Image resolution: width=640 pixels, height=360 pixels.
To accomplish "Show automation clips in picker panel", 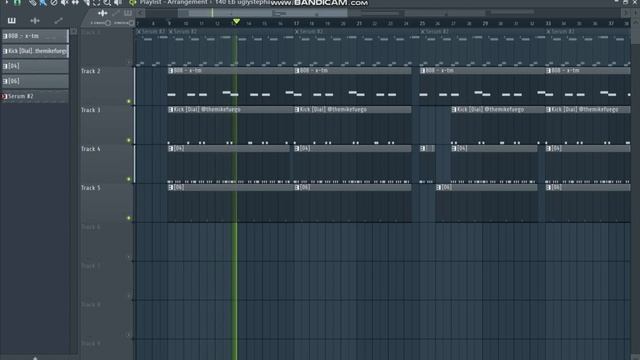I will tap(58, 20).
